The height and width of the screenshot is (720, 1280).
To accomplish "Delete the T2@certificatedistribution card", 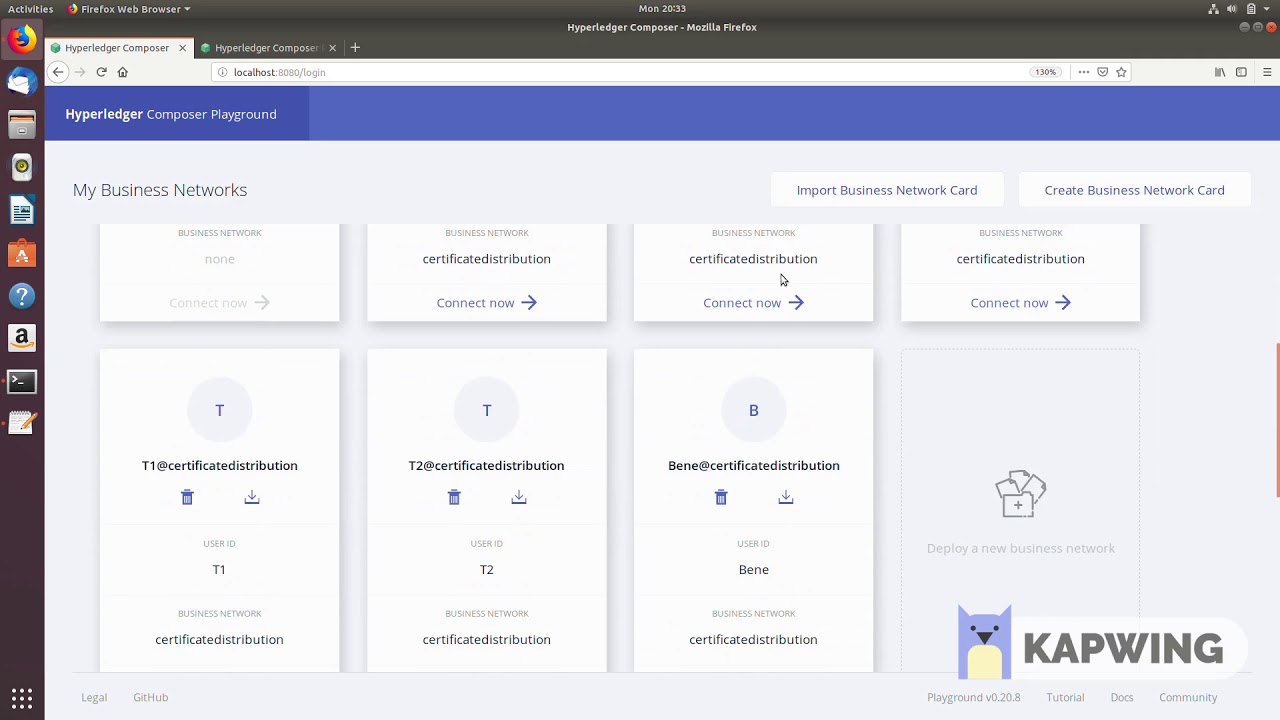I will coord(454,497).
